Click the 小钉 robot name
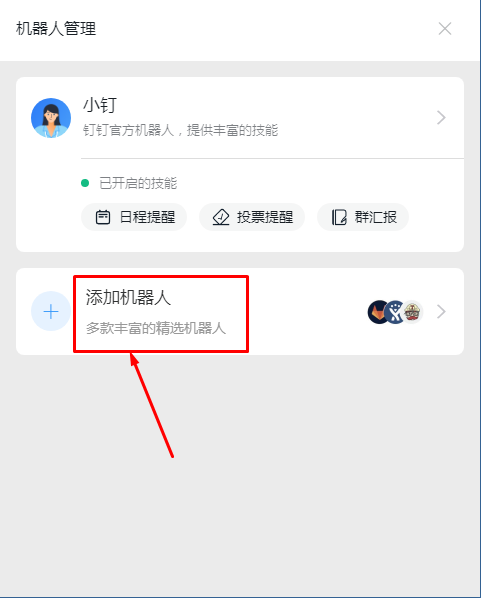481x598 pixels. pos(100,105)
